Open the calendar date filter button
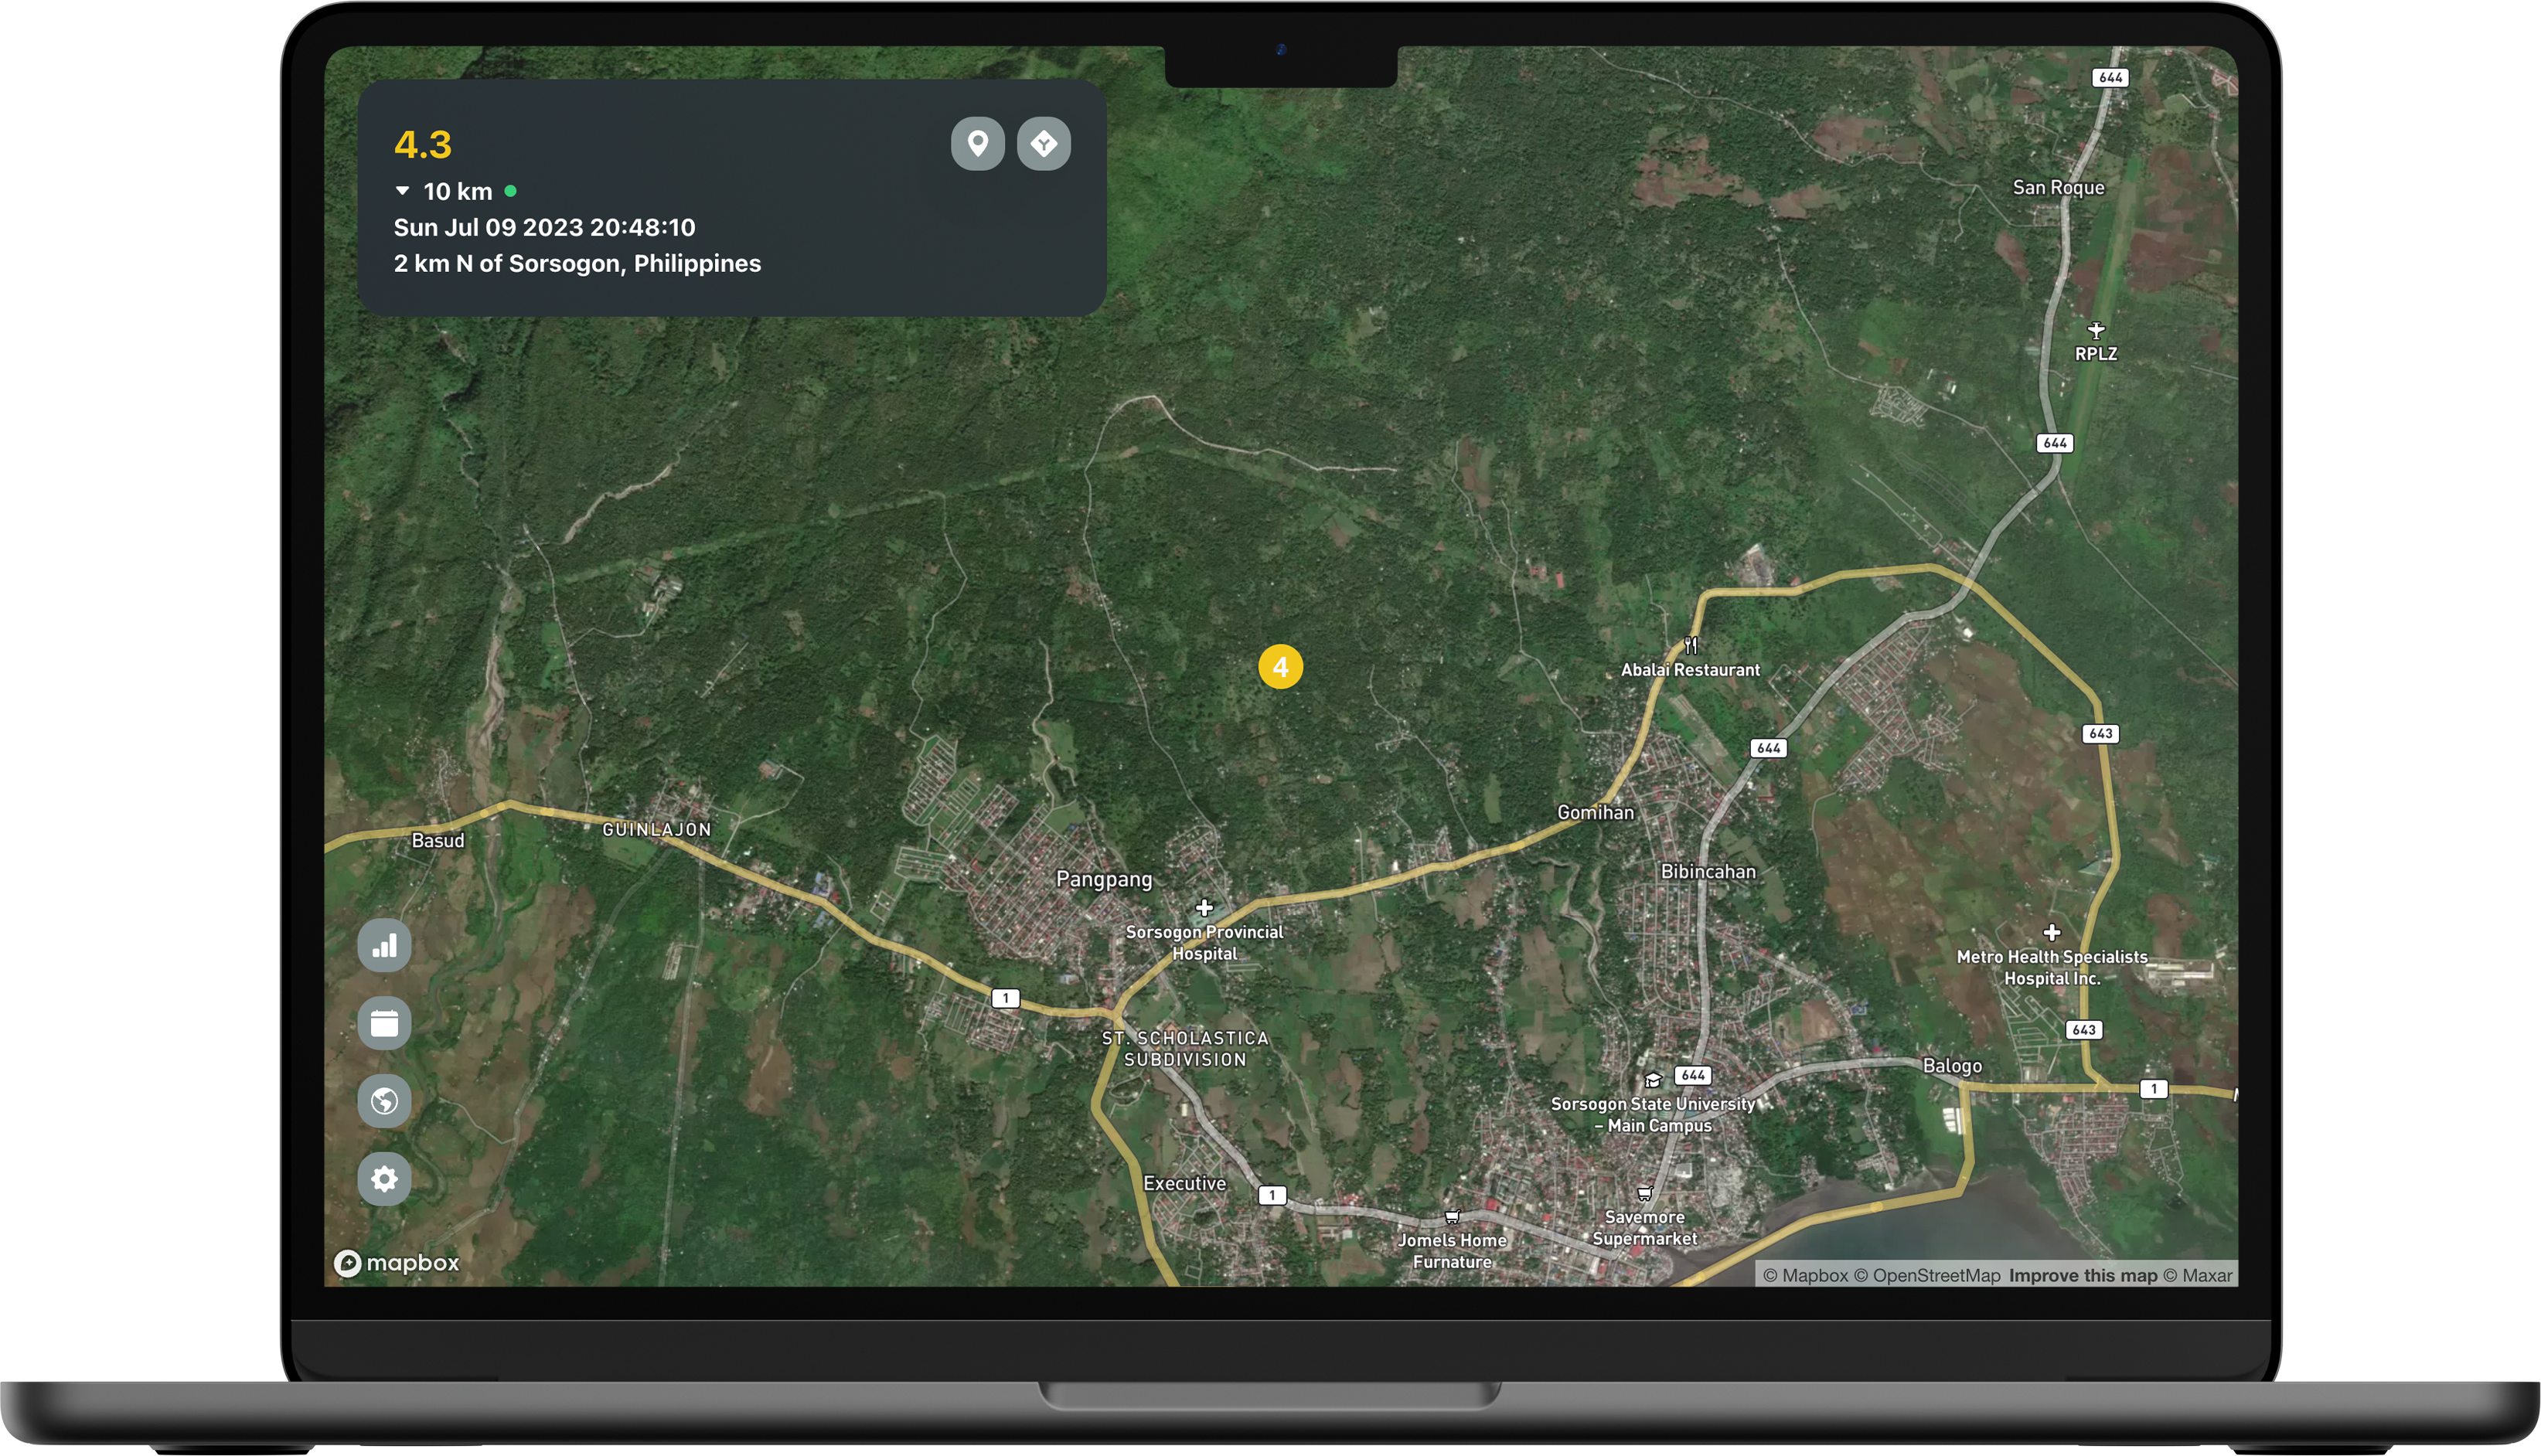2541x1456 pixels. pyautogui.click(x=384, y=1023)
